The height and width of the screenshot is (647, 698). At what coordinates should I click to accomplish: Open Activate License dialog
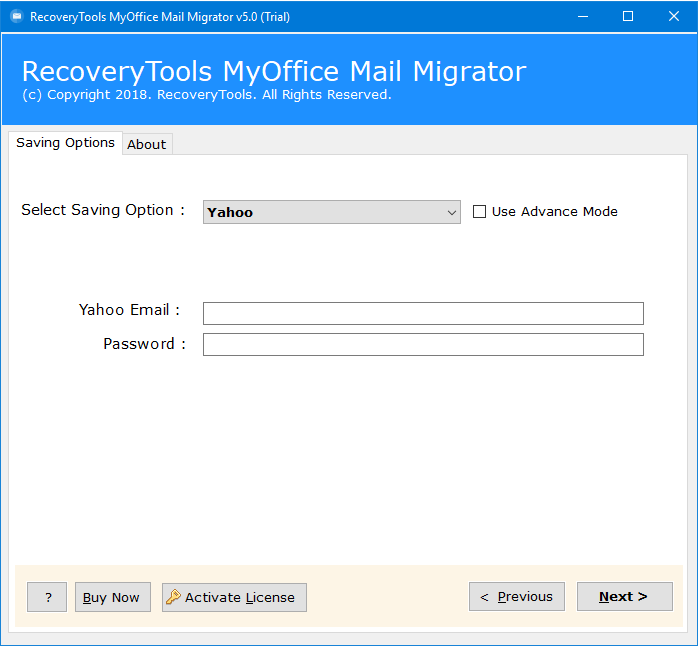tap(234, 597)
